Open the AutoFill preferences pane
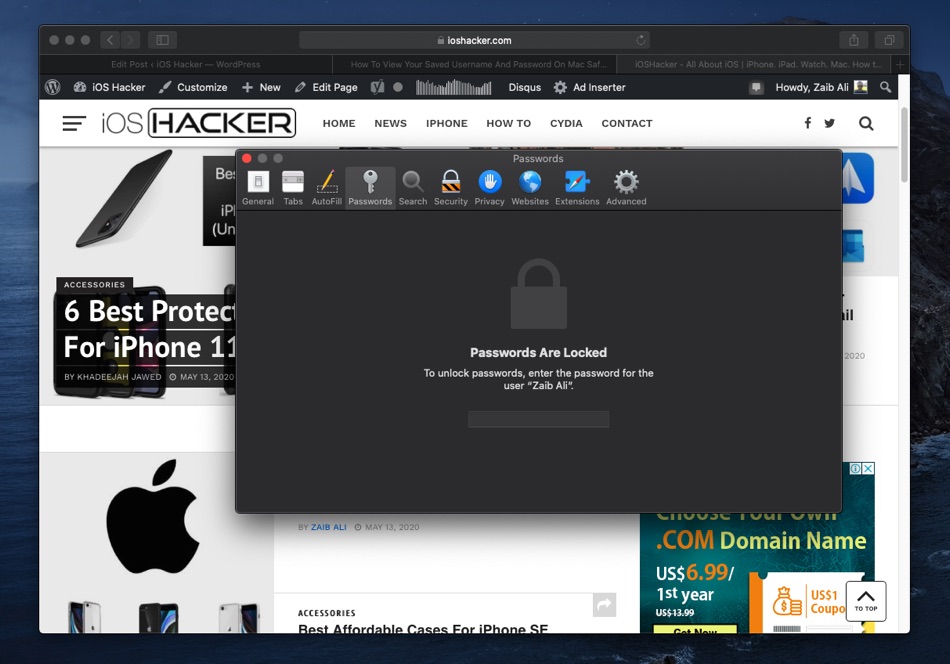This screenshot has height=664, width=950. [327, 188]
